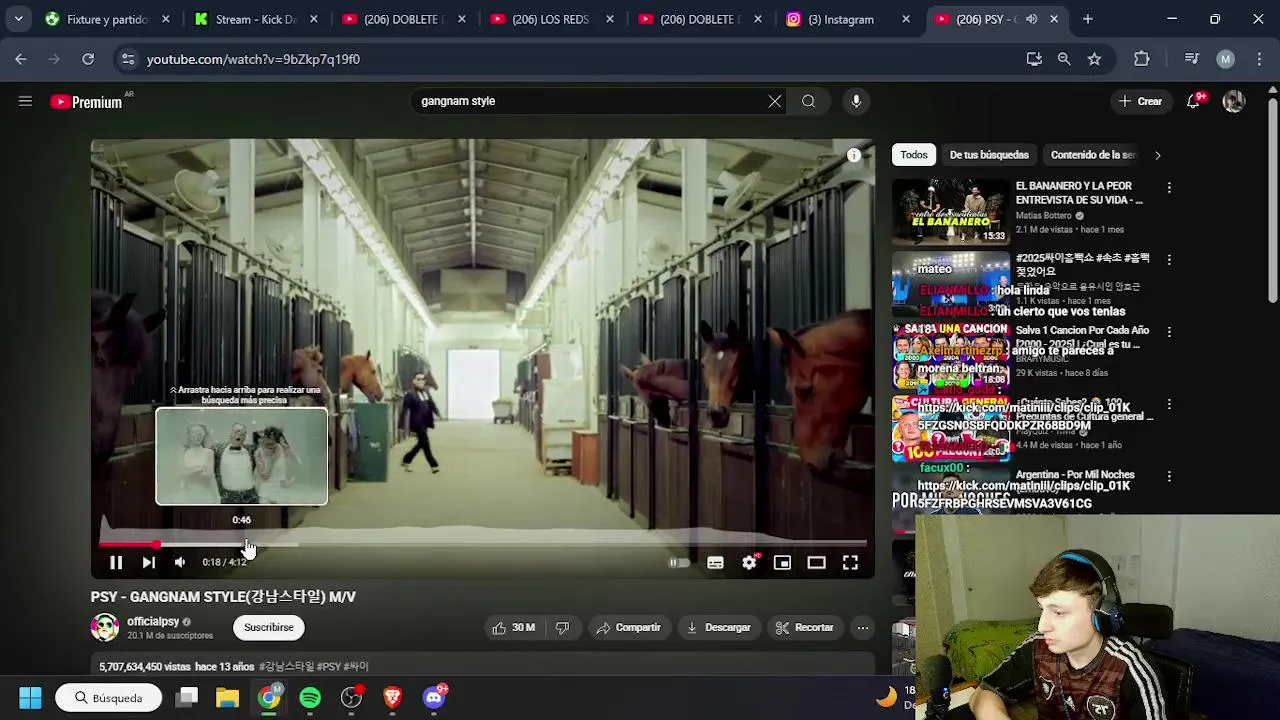Screen dimensions: 1280x720
Task: Open the officialpsy channel avatar
Action: pyautogui.click(x=105, y=627)
